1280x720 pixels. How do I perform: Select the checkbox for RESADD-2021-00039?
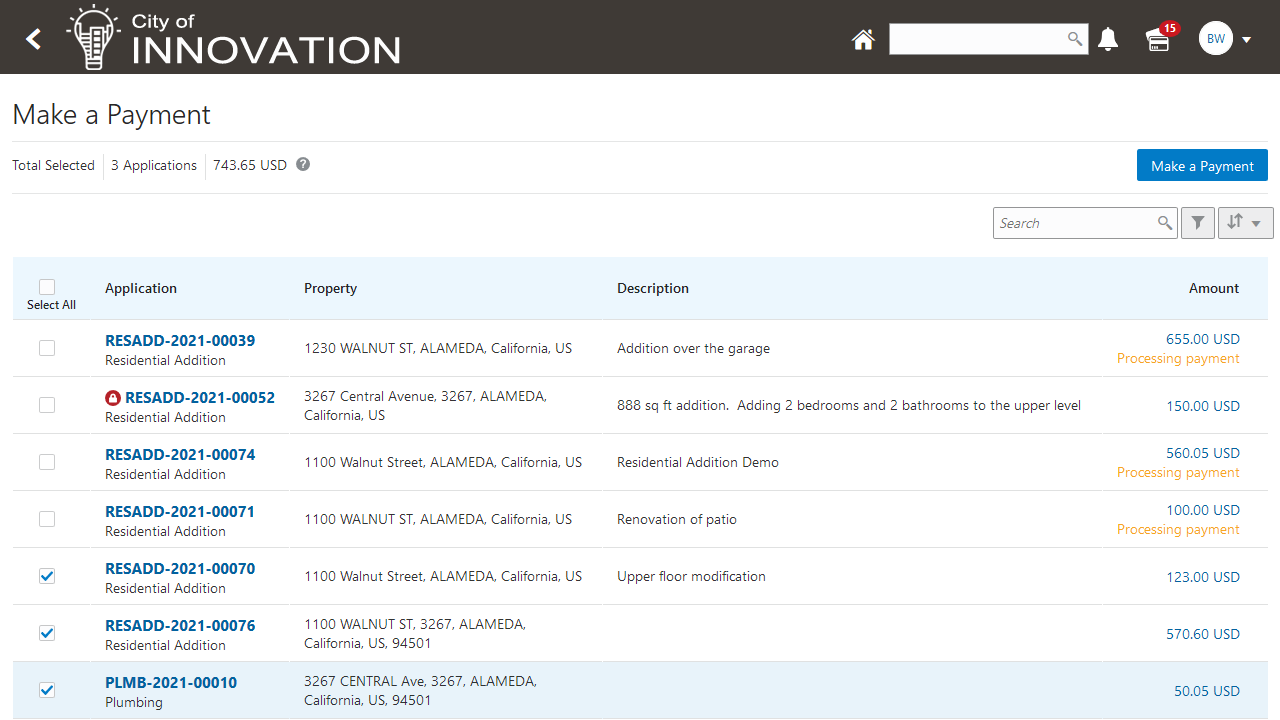(45, 348)
